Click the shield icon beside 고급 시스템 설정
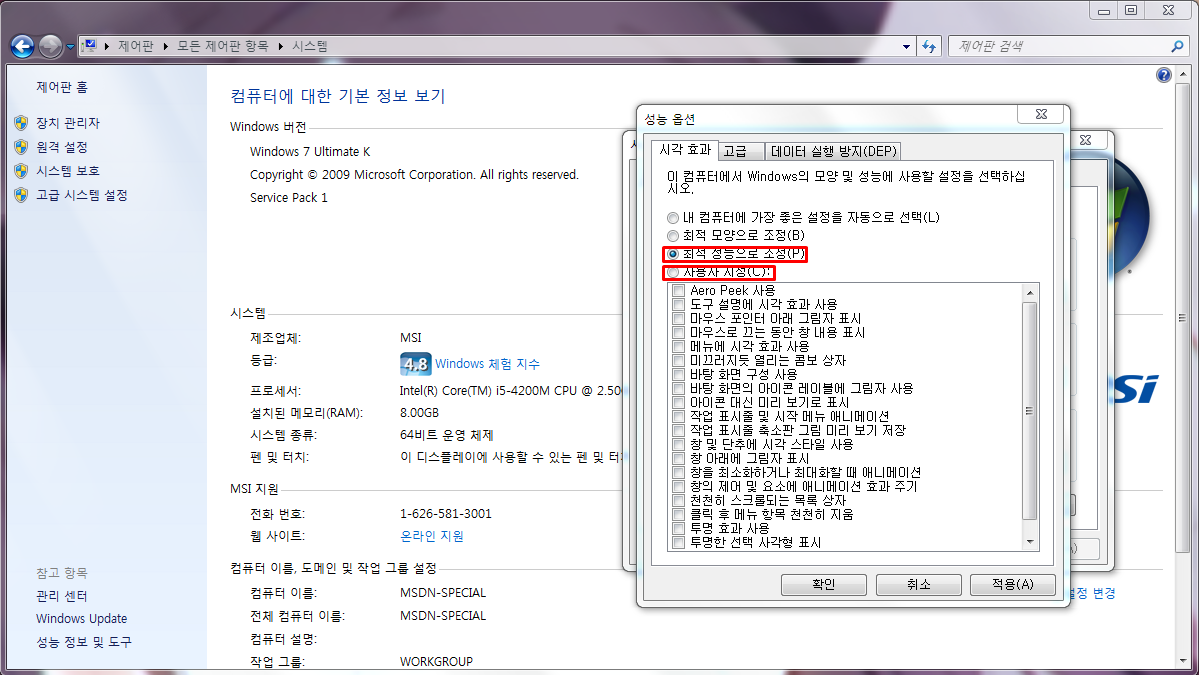This screenshot has height=675, width=1199. pos(21,195)
